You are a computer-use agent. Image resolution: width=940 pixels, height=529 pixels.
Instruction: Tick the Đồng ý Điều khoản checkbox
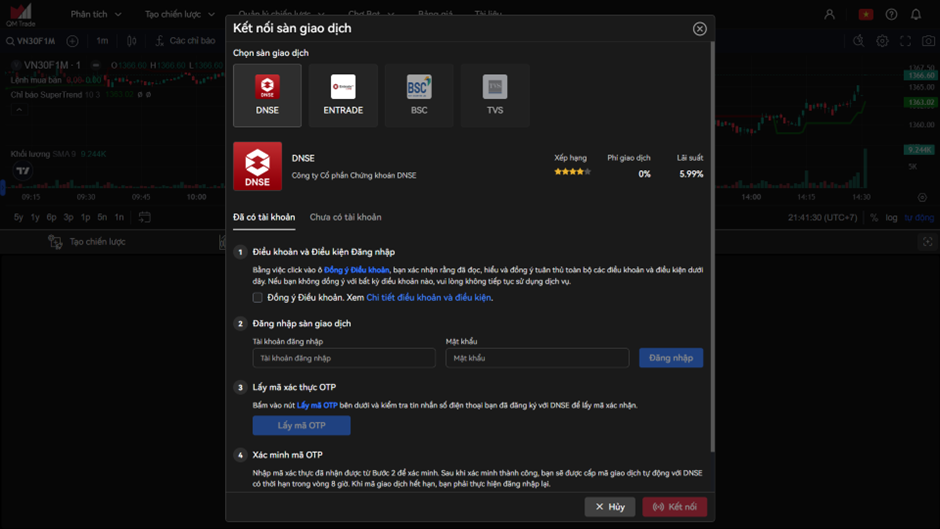click(257, 297)
